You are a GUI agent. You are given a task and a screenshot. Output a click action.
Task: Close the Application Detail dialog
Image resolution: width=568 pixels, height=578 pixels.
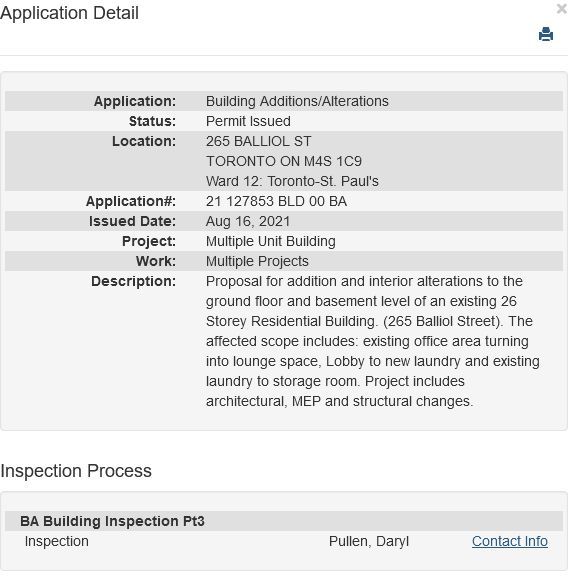(561, 9)
